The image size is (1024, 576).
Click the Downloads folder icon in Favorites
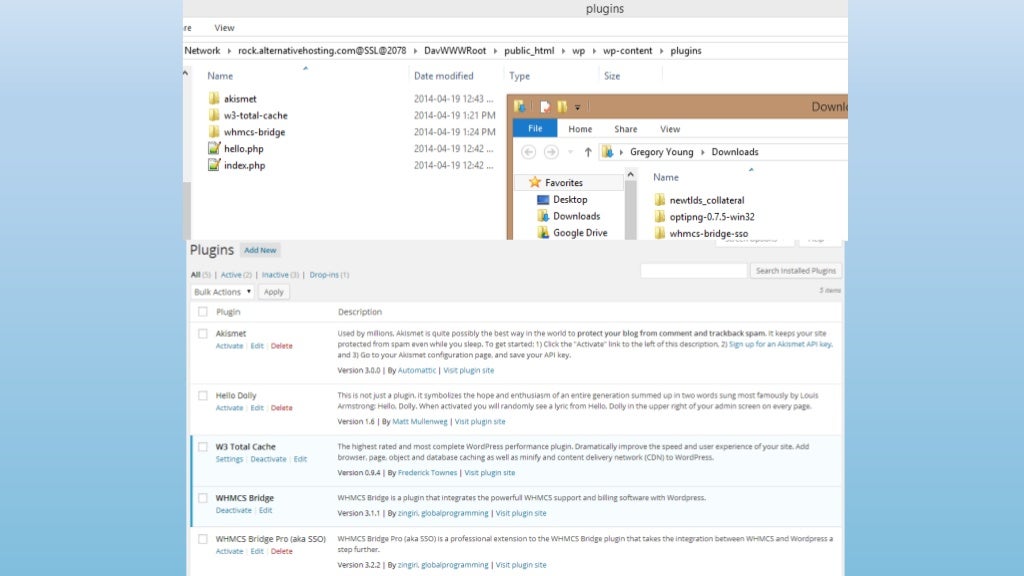(543, 216)
